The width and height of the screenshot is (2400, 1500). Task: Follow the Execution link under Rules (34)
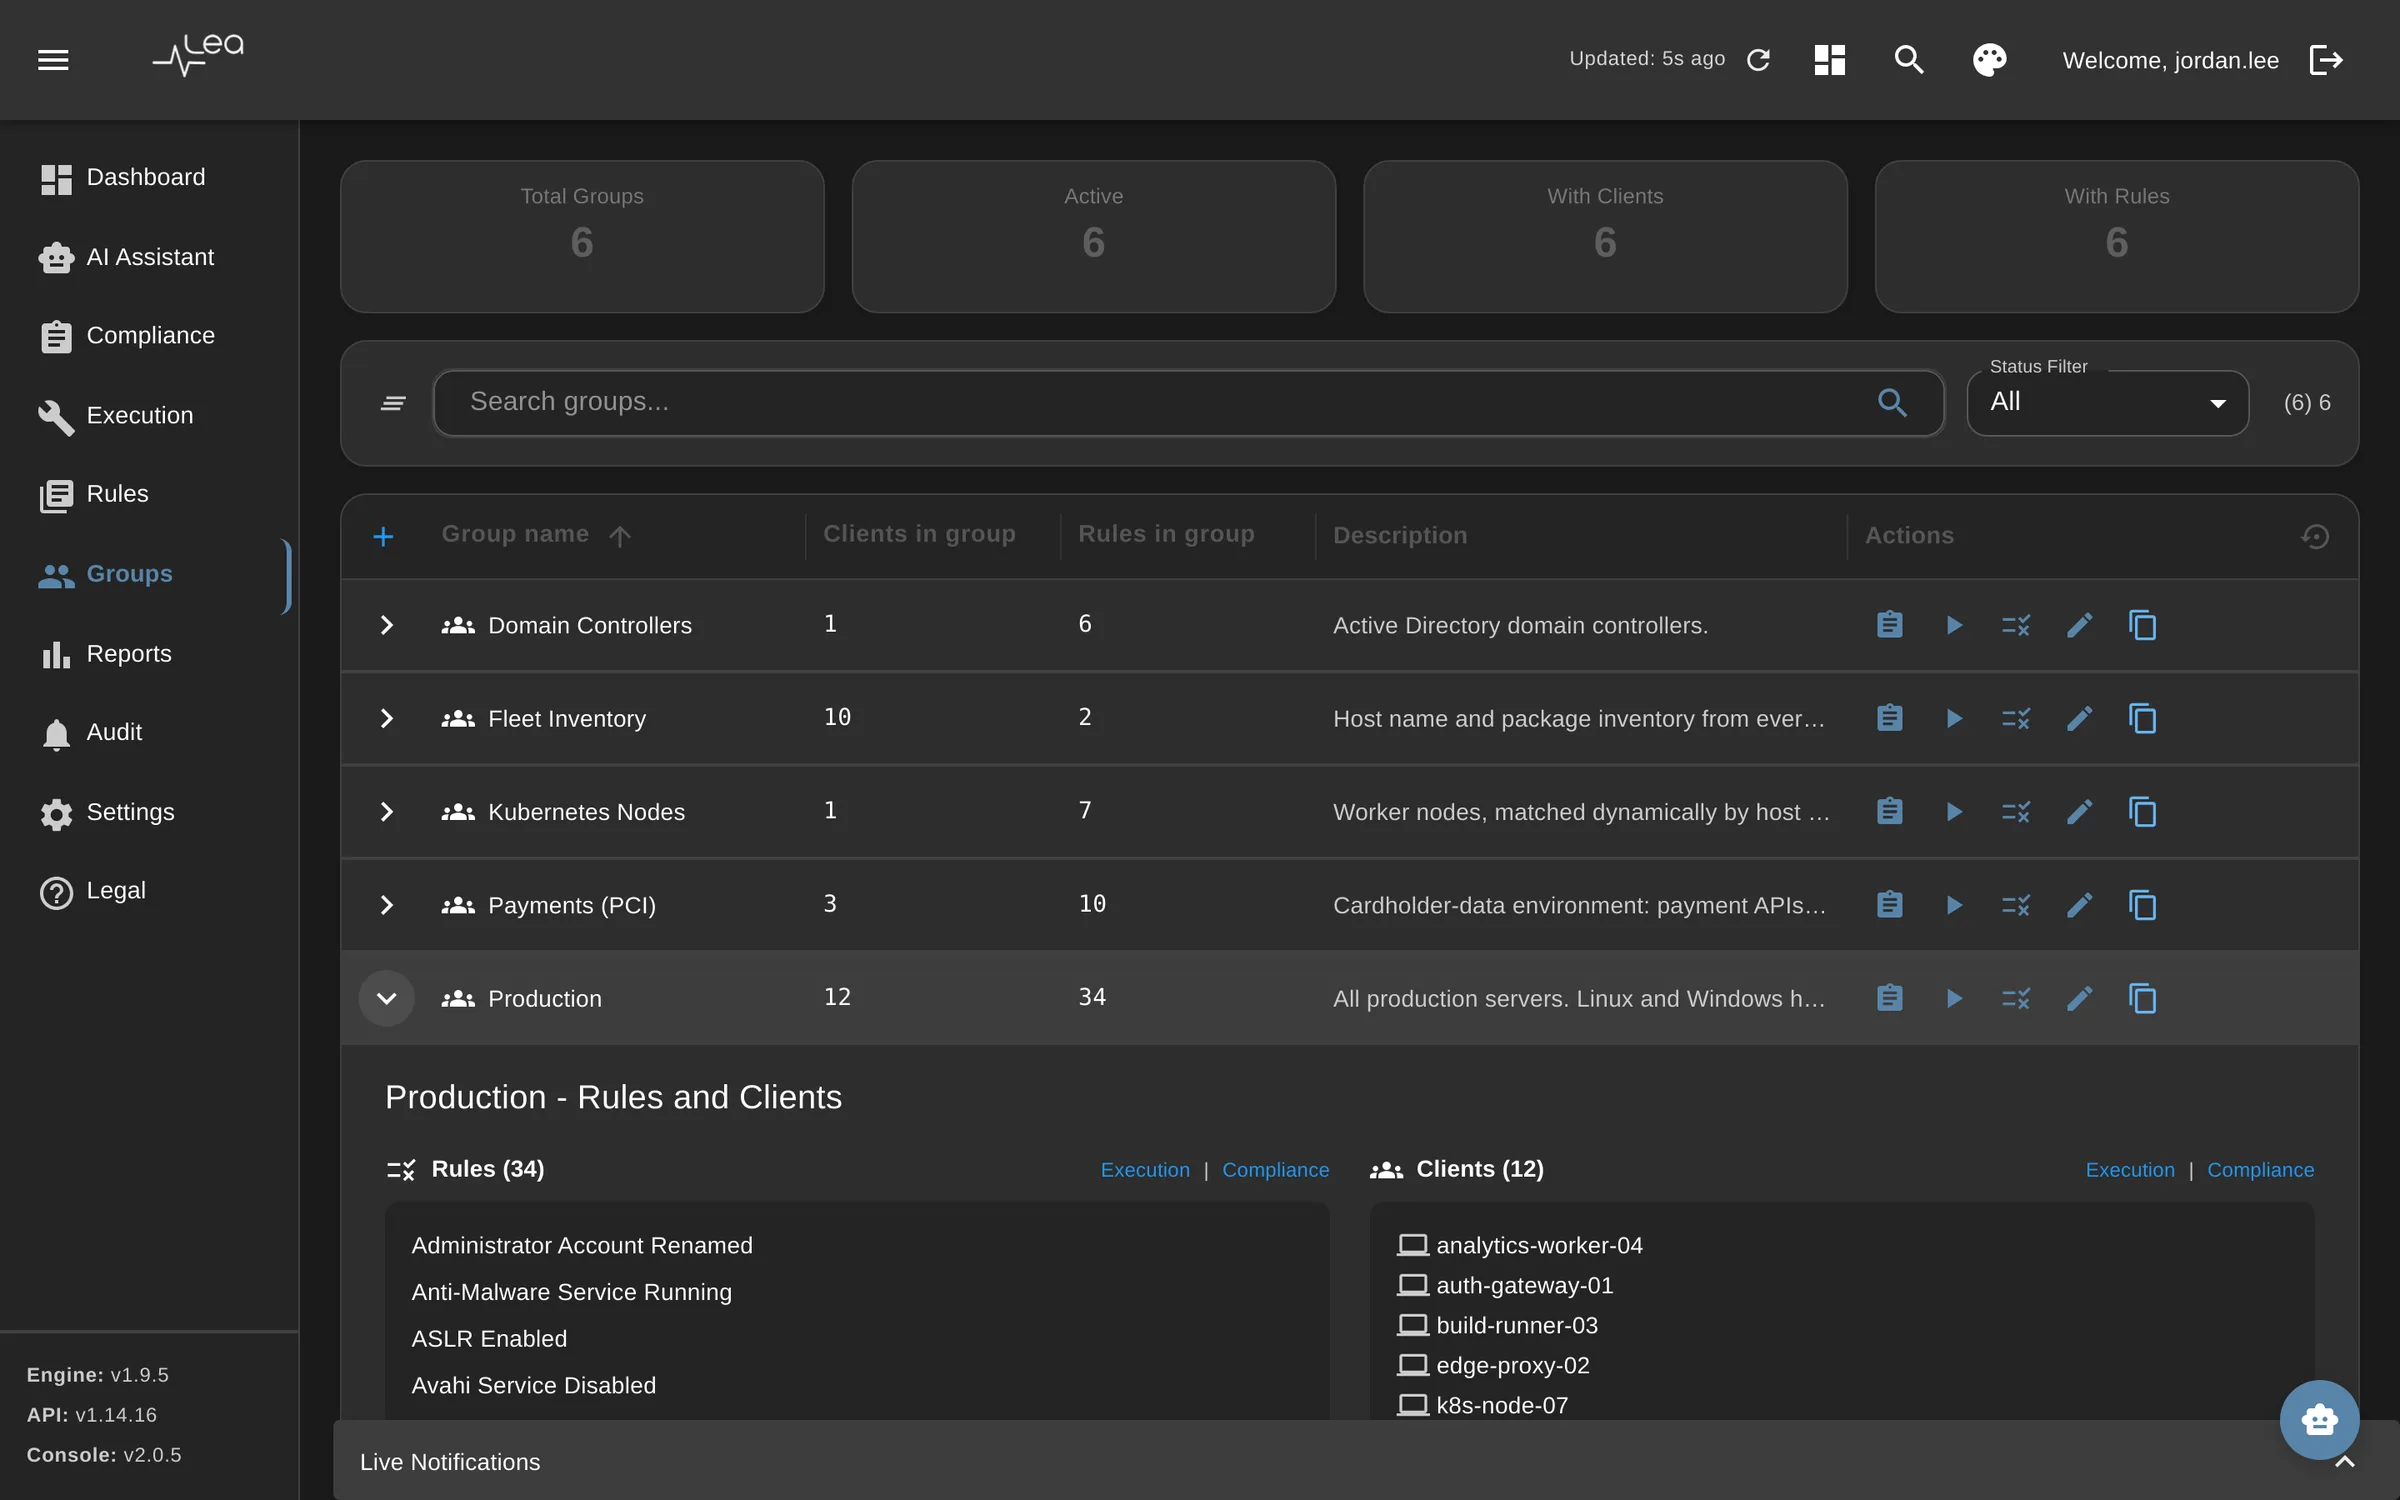click(x=1145, y=1170)
